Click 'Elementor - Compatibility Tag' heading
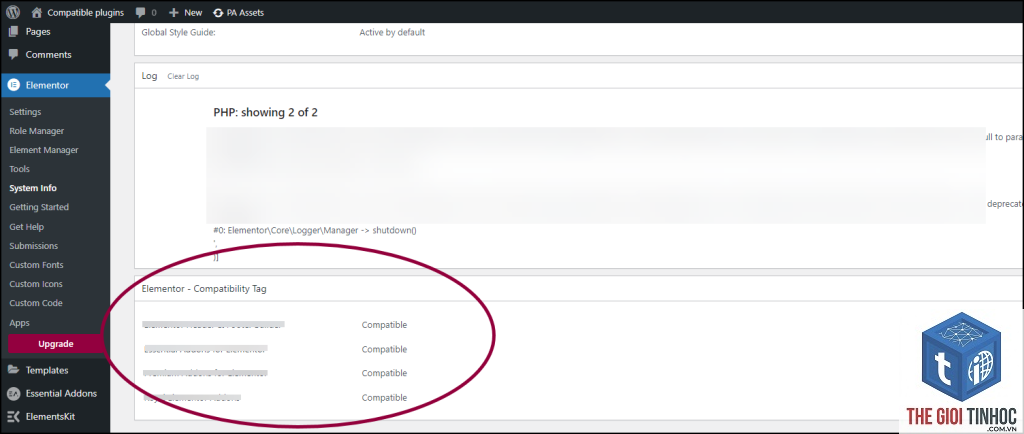This screenshot has width=1024, height=434. (x=204, y=288)
